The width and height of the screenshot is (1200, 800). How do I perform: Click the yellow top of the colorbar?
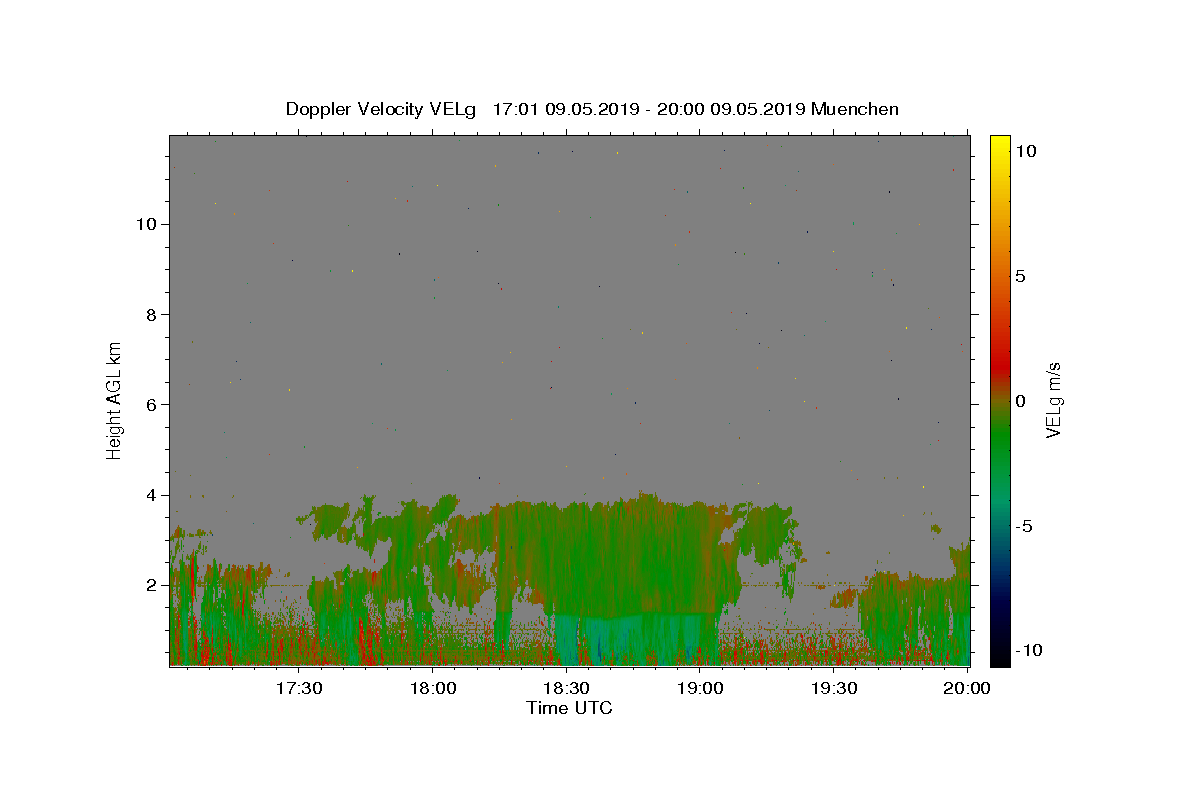pyautogui.click(x=1000, y=145)
